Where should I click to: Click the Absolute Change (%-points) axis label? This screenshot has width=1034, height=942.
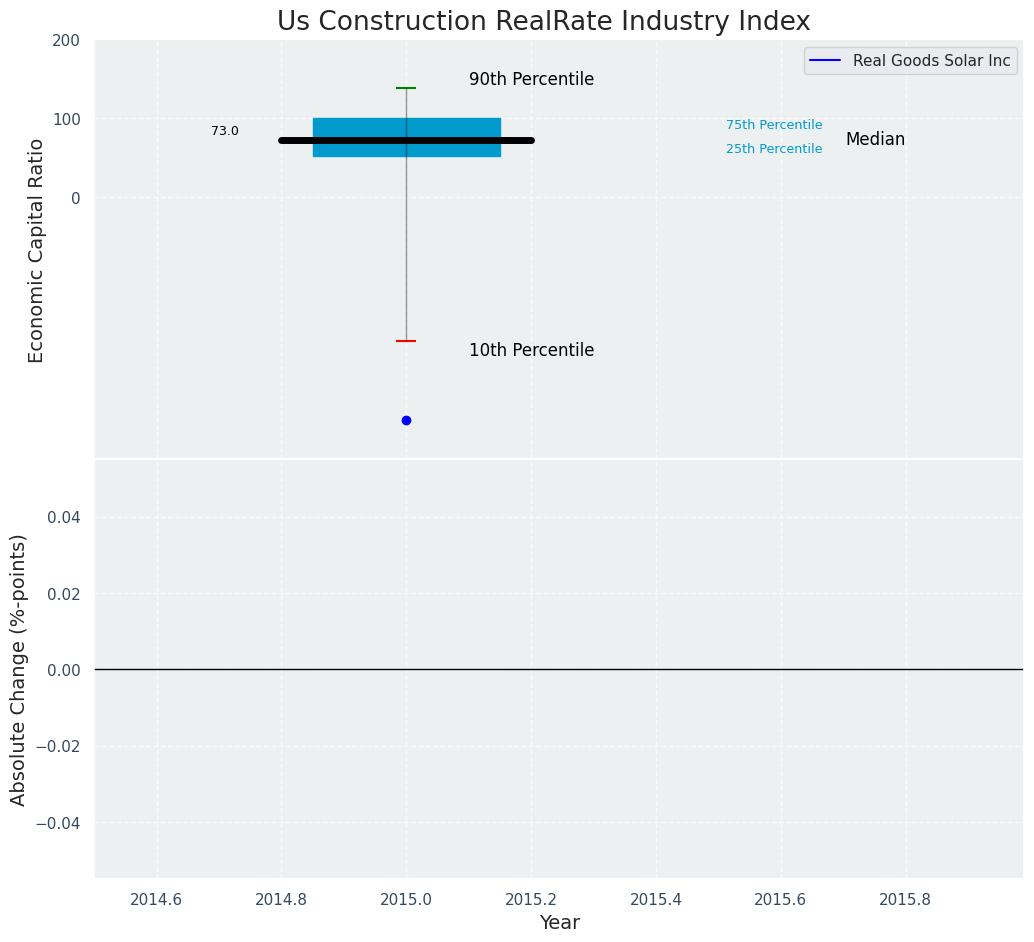[19, 669]
